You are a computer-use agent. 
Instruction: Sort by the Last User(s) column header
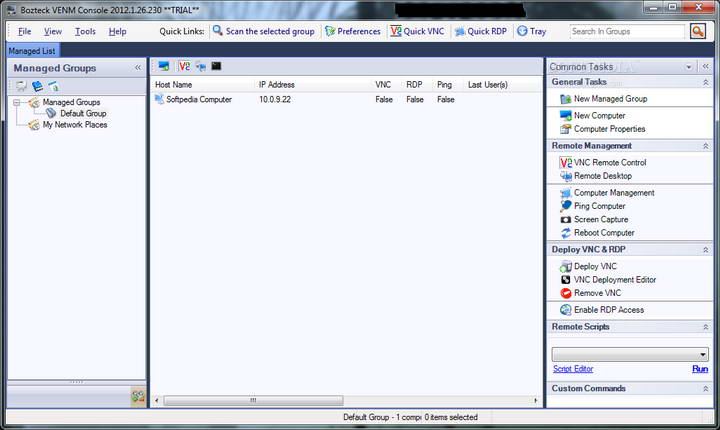487,85
